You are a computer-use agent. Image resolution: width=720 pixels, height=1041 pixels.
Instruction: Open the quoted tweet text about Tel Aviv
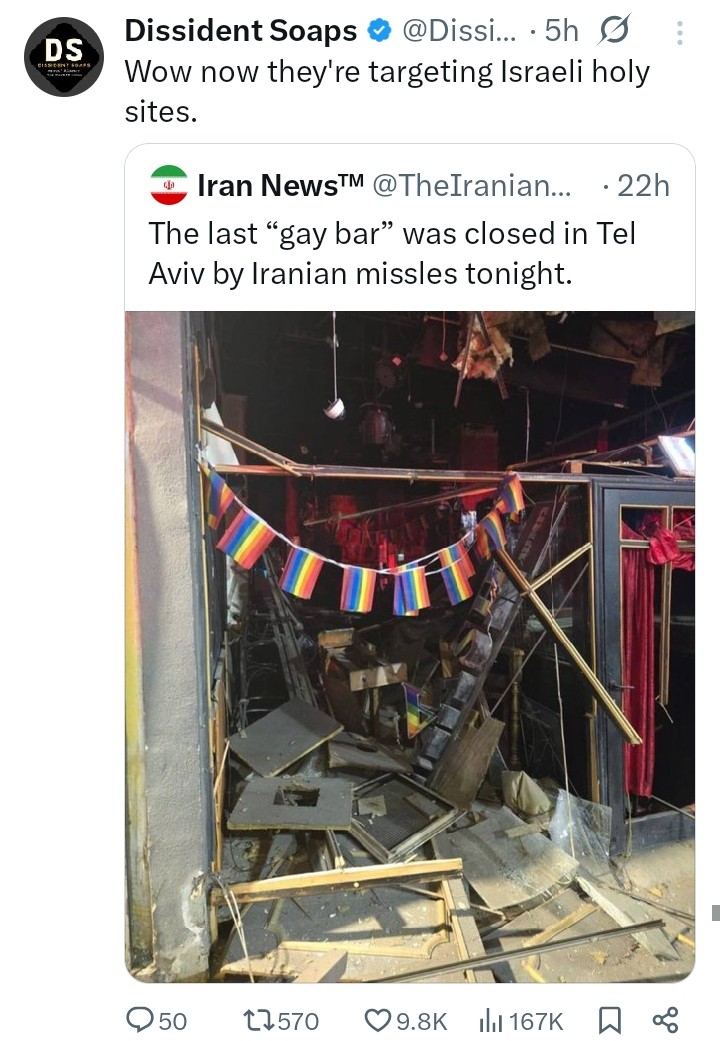(x=392, y=254)
